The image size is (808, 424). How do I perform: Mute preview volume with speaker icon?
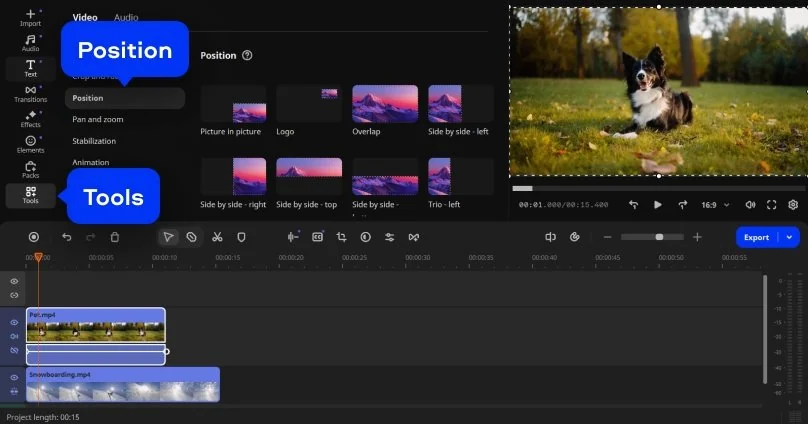pyautogui.click(x=748, y=204)
